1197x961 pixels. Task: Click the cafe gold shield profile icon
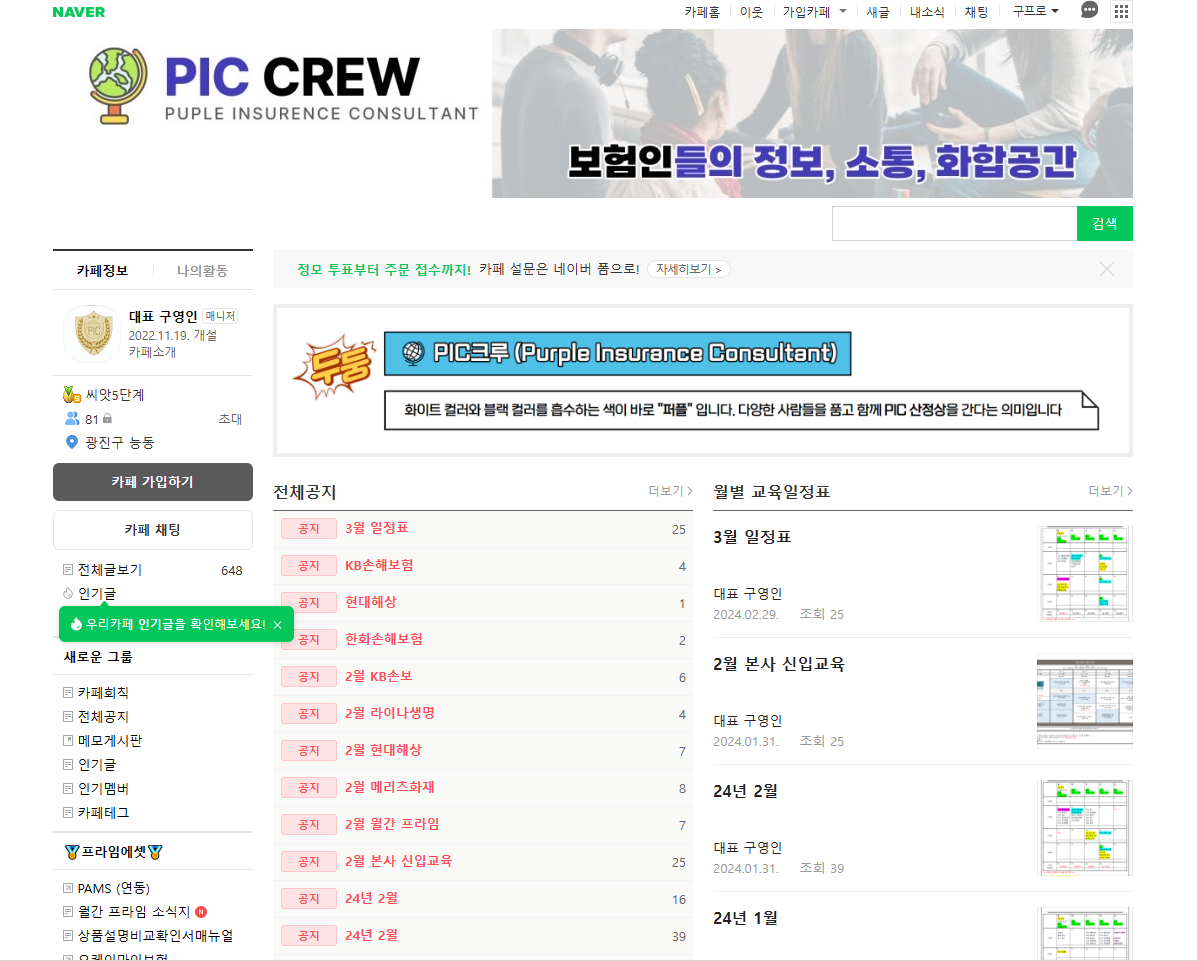coord(93,333)
